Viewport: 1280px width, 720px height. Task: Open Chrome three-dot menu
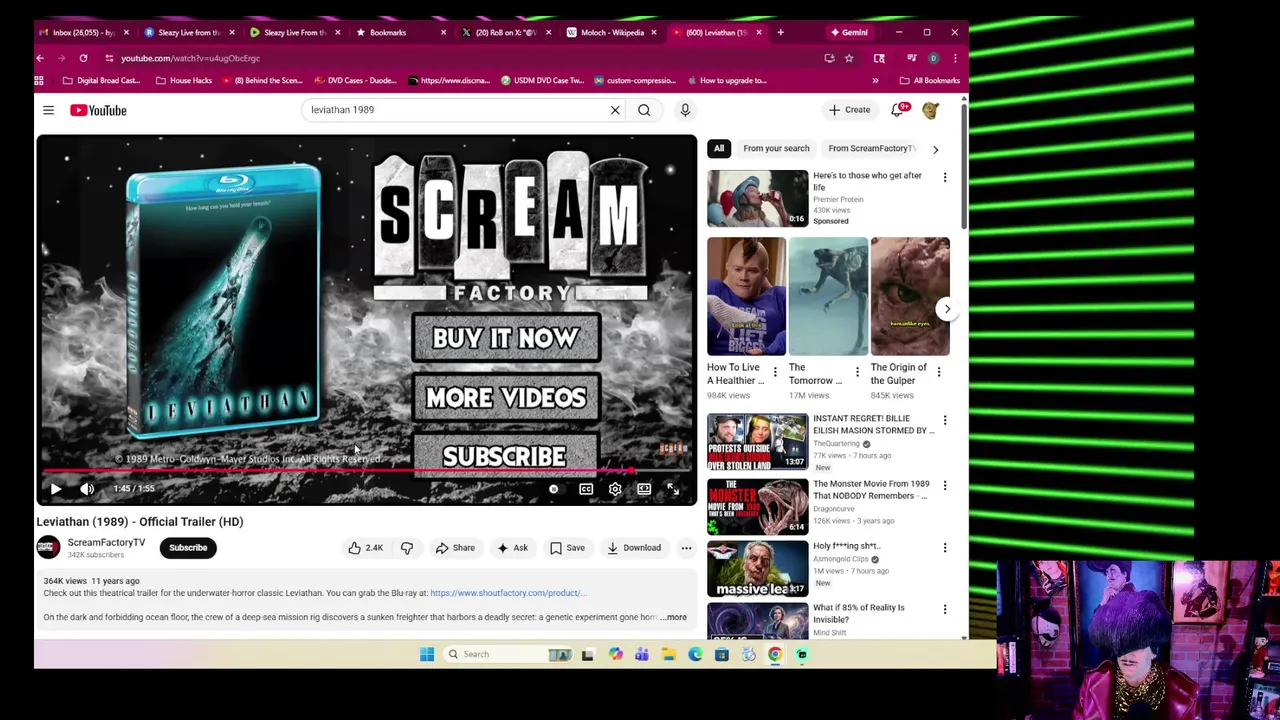(955, 58)
